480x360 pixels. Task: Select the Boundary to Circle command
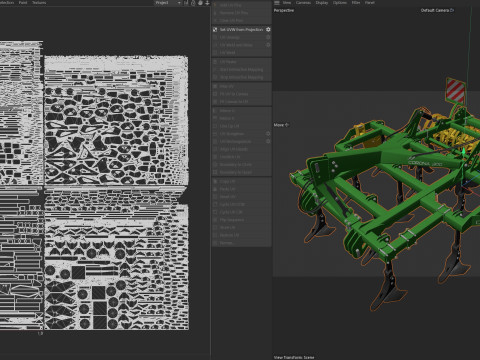click(x=242, y=164)
